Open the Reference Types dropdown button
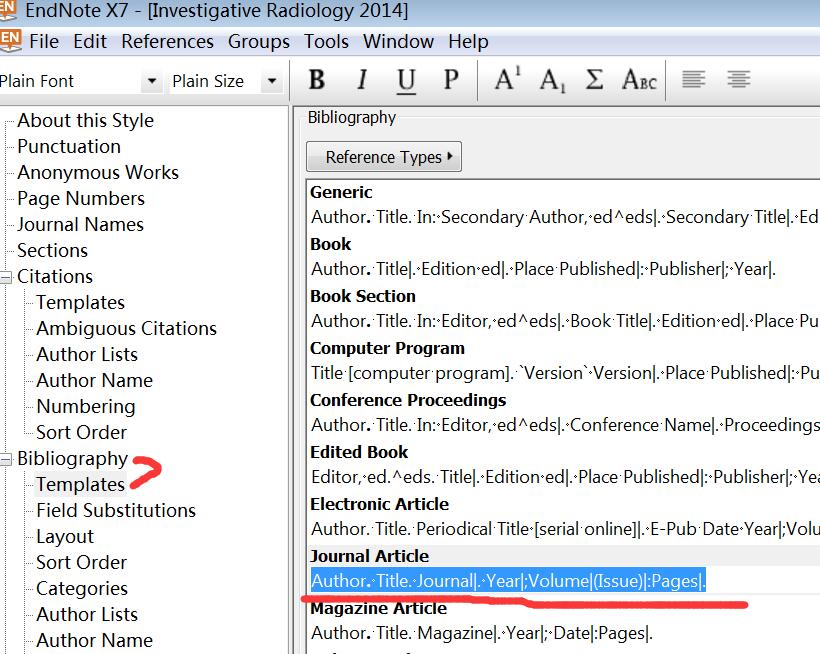 pos(384,157)
